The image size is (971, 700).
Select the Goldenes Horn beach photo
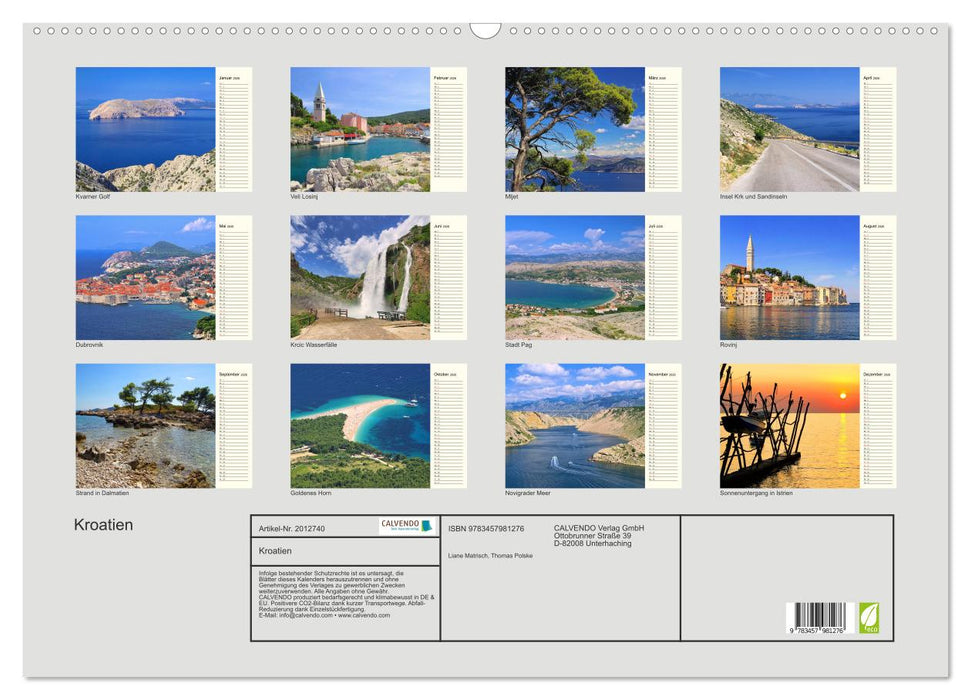coord(357,423)
